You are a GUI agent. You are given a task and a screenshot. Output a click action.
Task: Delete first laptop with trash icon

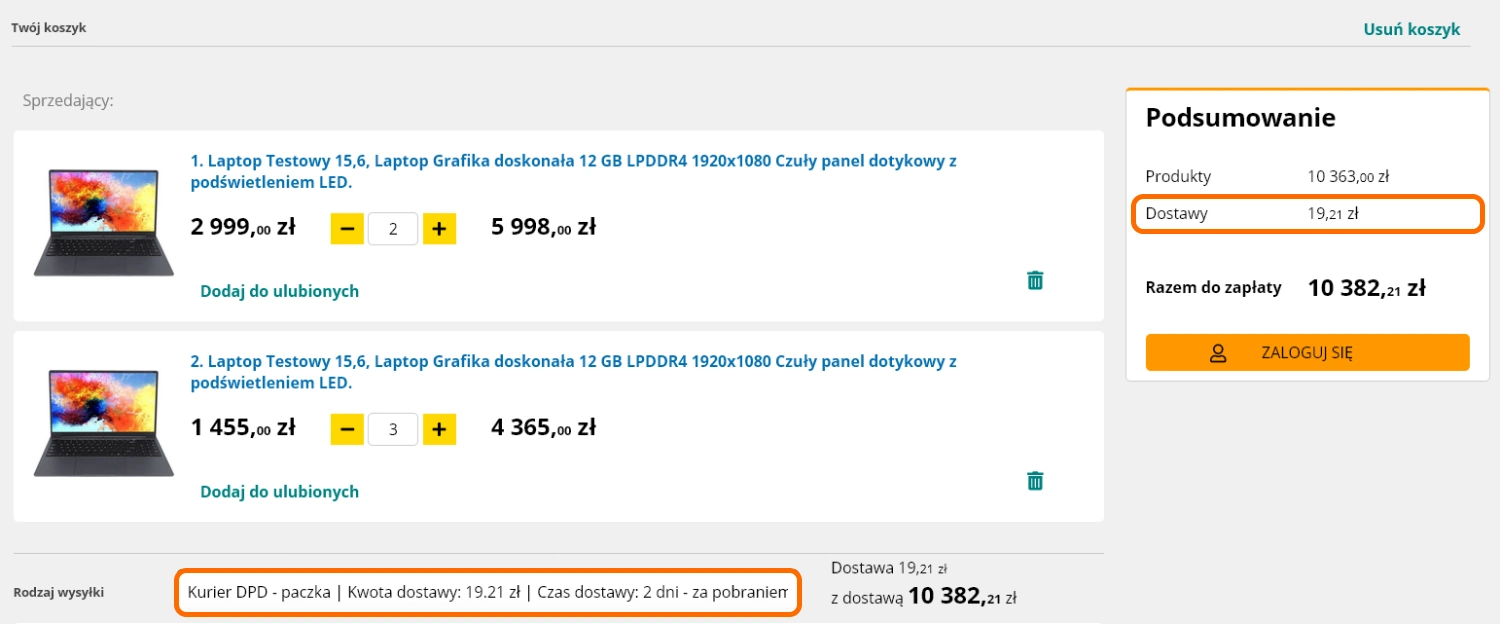1035,281
